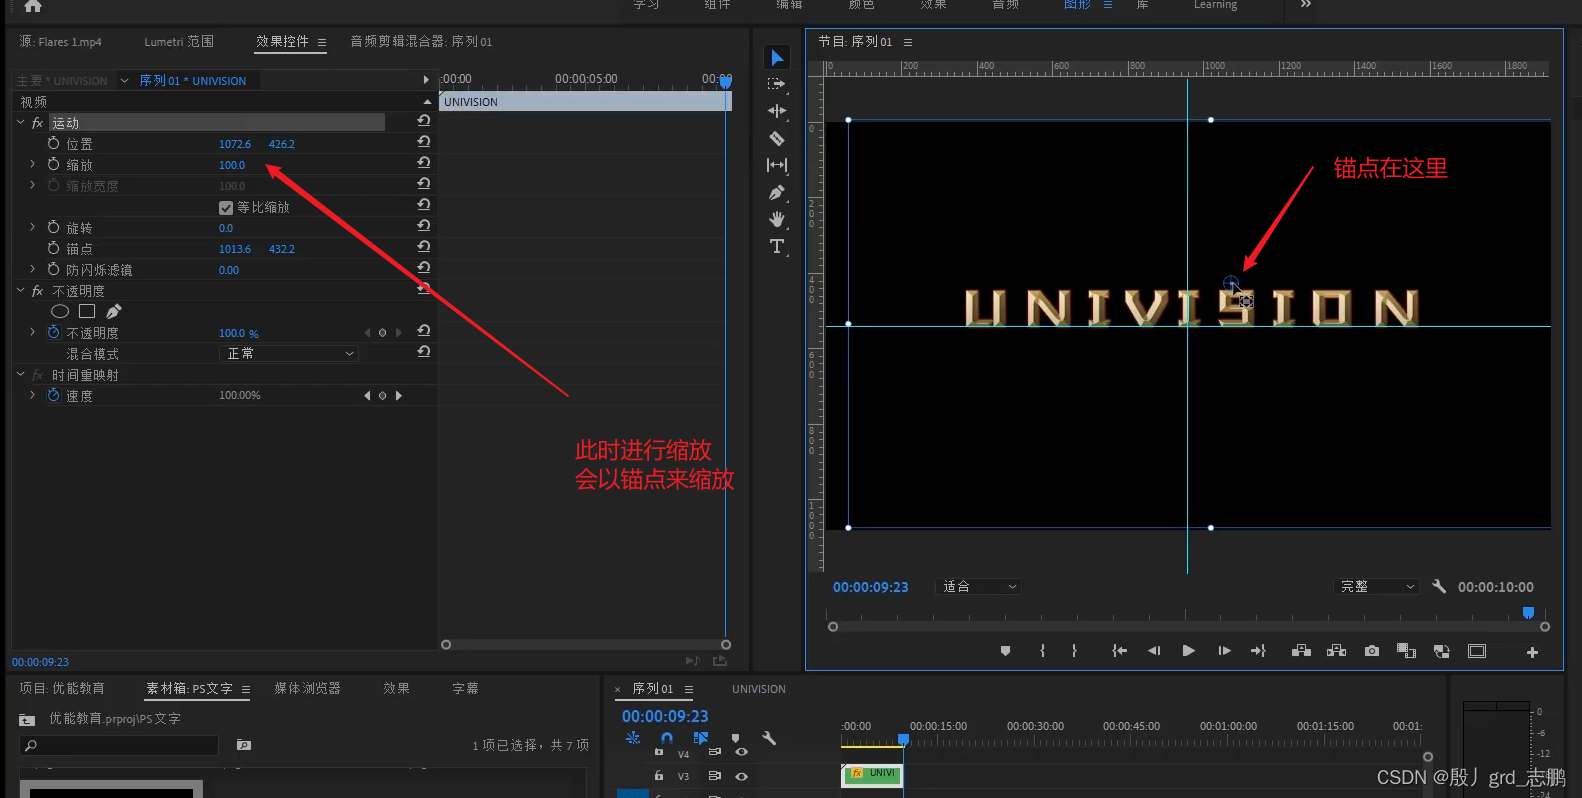Step forward one frame
Image resolution: width=1582 pixels, height=798 pixels.
(x=1224, y=651)
